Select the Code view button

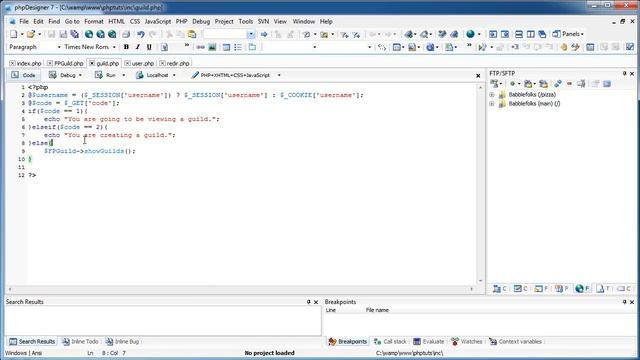(x=24, y=75)
